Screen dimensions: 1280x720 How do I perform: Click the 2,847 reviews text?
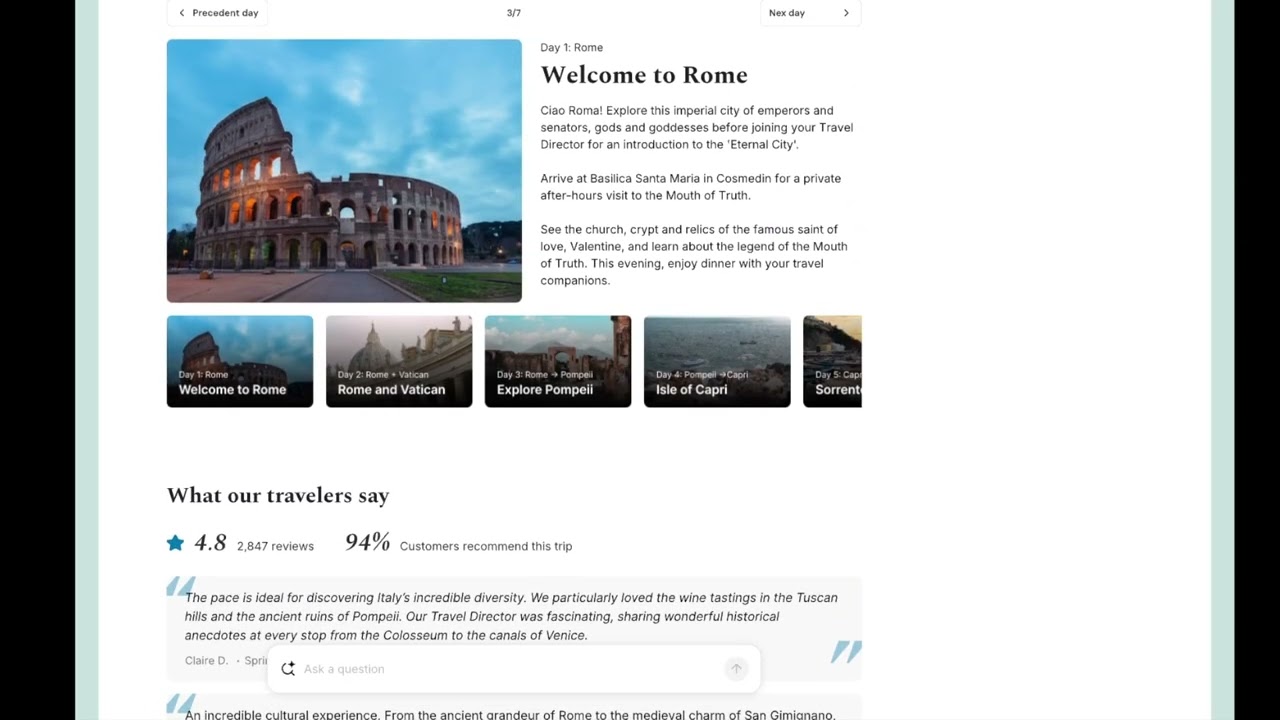pos(275,546)
